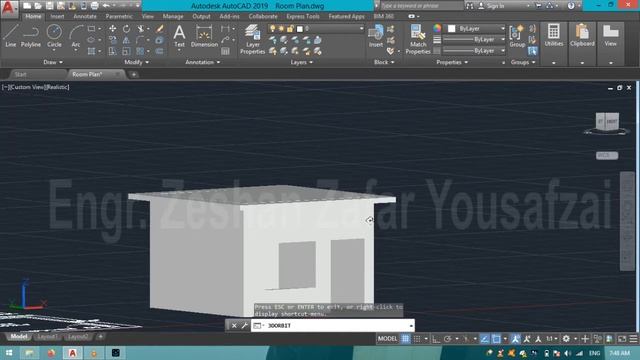This screenshot has height=360, width=640.
Task: Click the Table icon in Annotation panel
Action: click(225, 51)
